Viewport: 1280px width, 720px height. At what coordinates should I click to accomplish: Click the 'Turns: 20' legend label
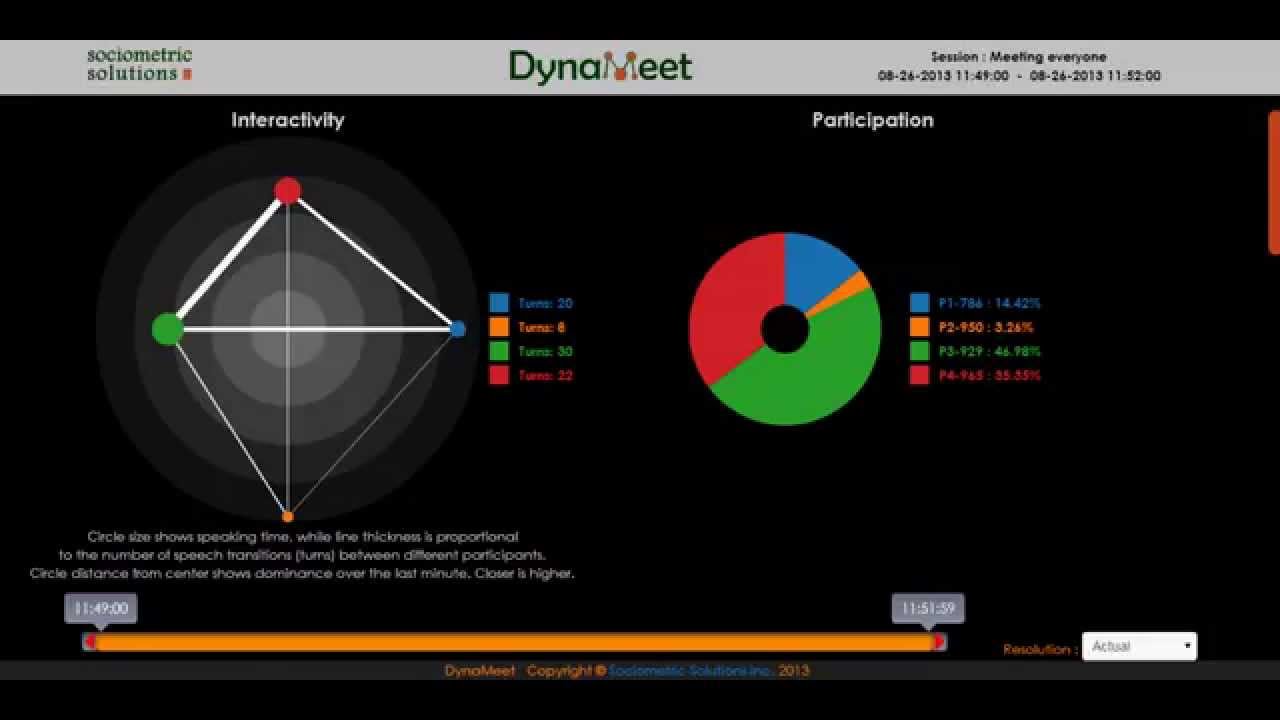pos(545,303)
